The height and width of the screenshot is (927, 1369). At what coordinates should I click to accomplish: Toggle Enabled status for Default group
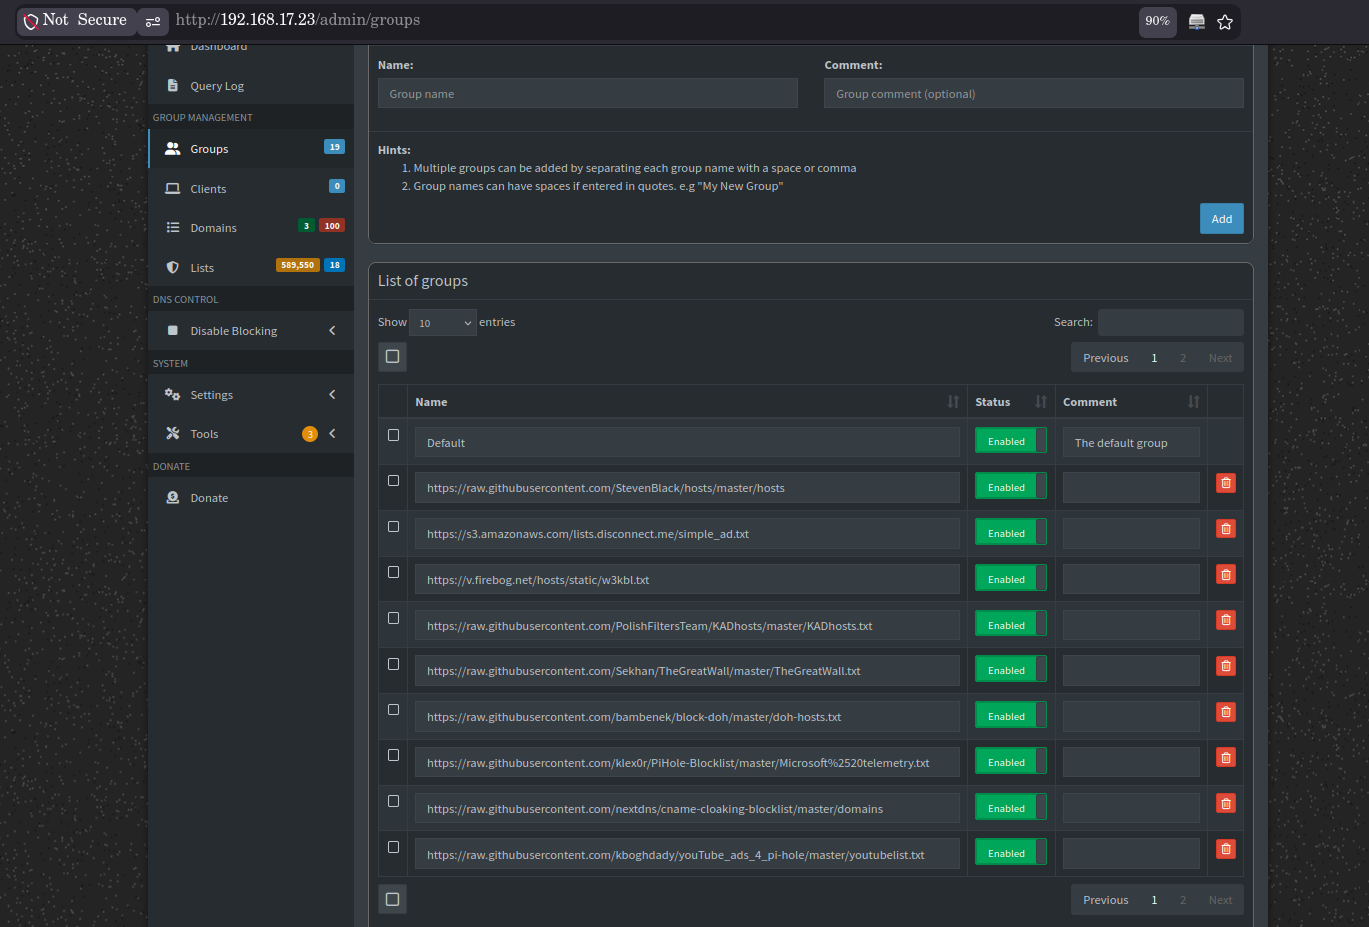[1011, 441]
